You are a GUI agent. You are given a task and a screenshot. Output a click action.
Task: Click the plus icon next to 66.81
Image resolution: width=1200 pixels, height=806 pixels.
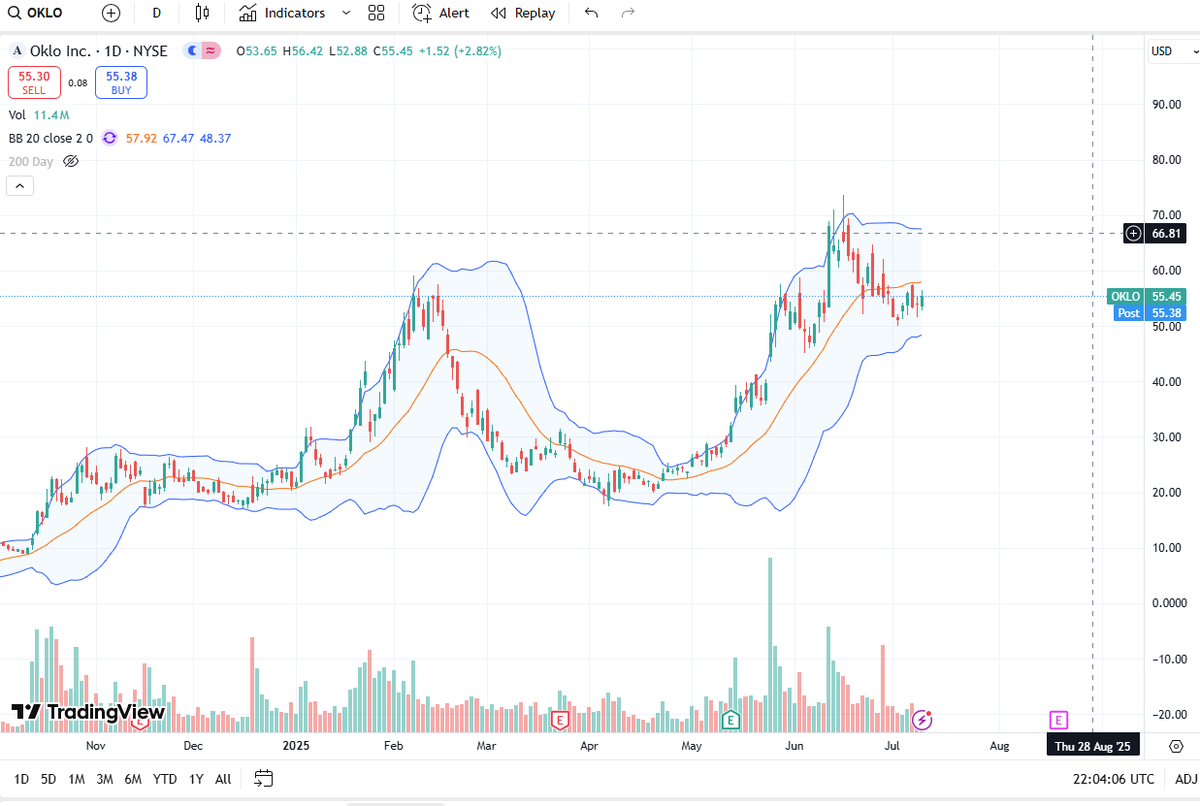click(1133, 233)
